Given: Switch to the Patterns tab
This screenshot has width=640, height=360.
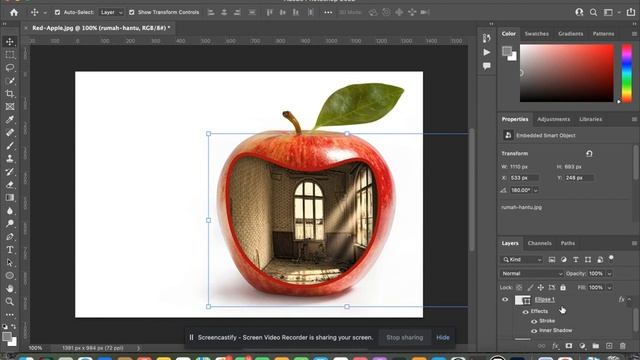Looking at the screenshot, I should pyautogui.click(x=603, y=34).
